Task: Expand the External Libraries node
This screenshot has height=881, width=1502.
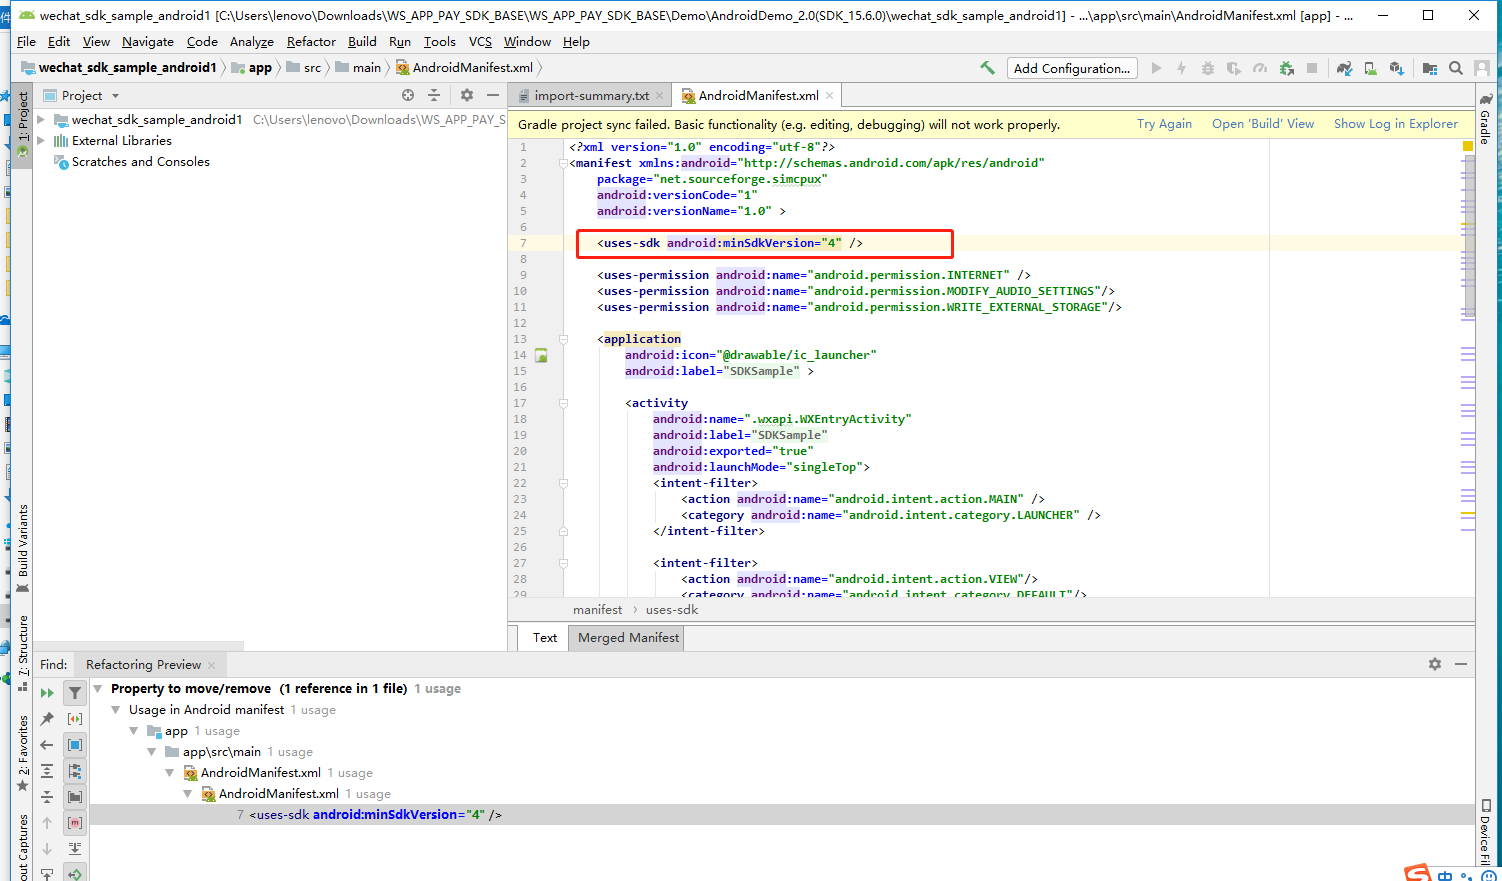Action: 41,141
